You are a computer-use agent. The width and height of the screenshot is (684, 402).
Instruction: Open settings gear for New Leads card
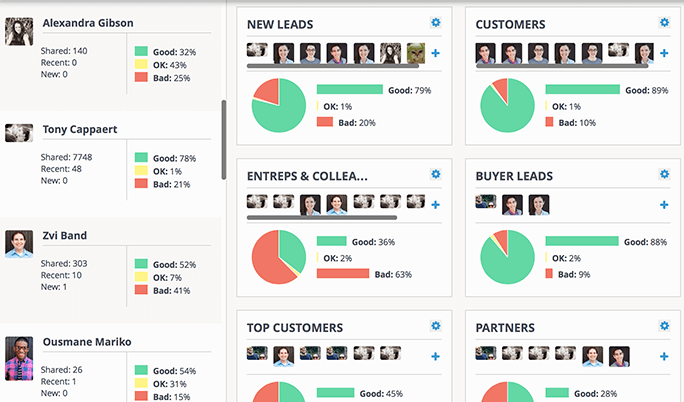[x=435, y=23]
